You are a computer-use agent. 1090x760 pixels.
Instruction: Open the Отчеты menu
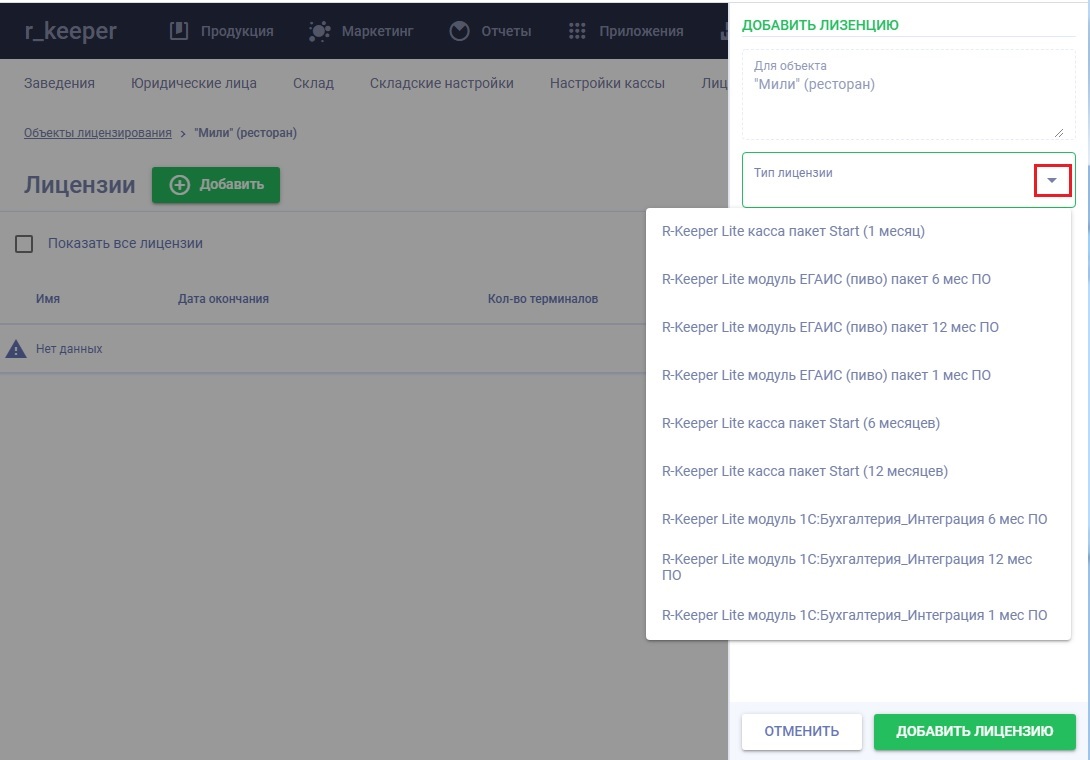click(490, 31)
